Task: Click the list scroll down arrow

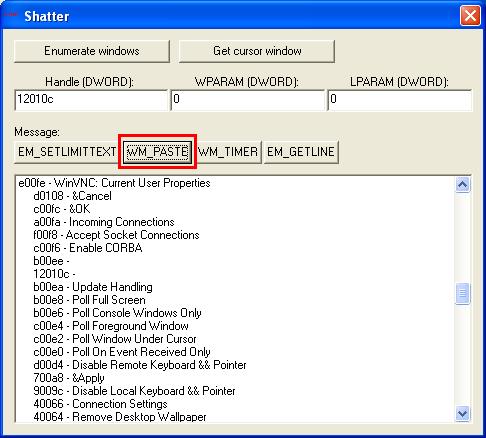Action: [x=463, y=414]
